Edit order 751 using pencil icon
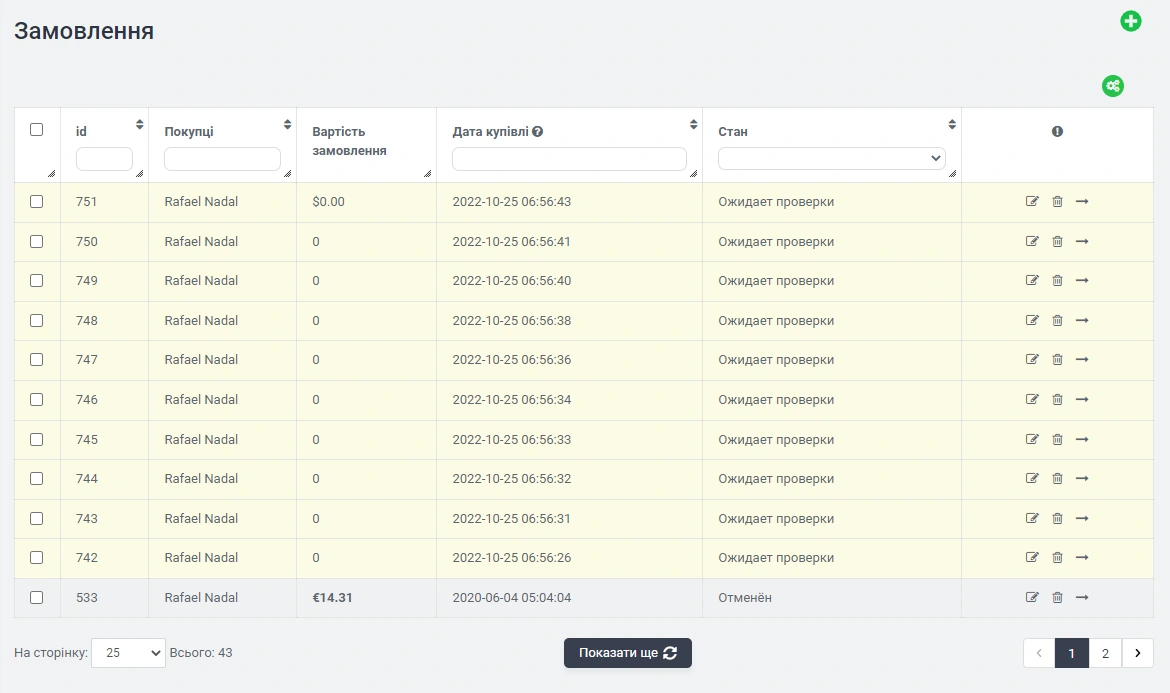 1032,202
